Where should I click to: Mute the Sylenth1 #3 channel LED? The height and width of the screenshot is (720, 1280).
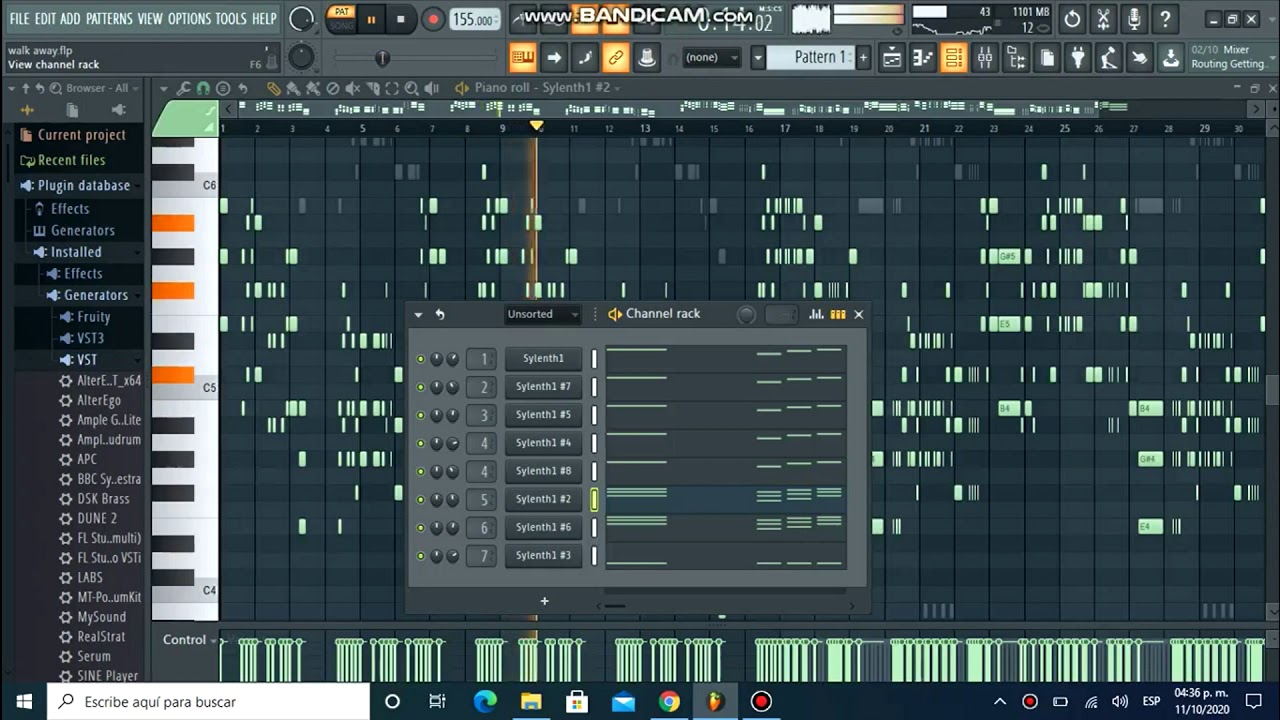pyautogui.click(x=420, y=555)
